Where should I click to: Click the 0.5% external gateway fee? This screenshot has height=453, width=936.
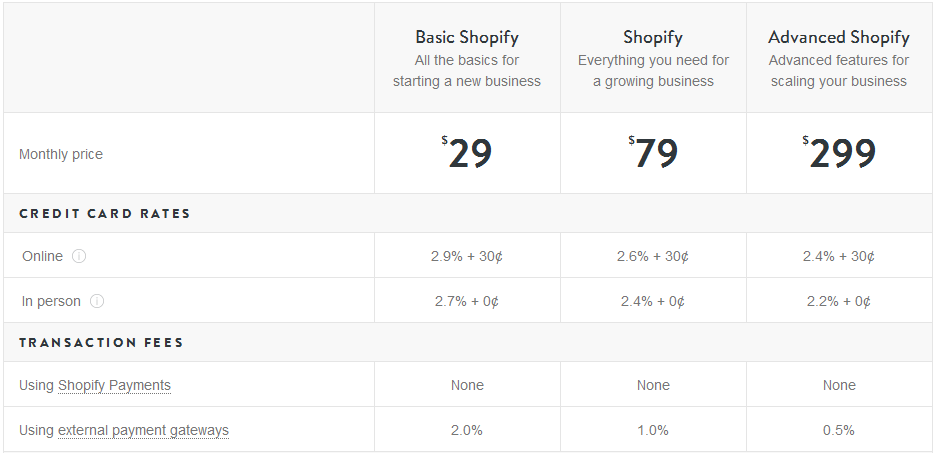[839, 430]
